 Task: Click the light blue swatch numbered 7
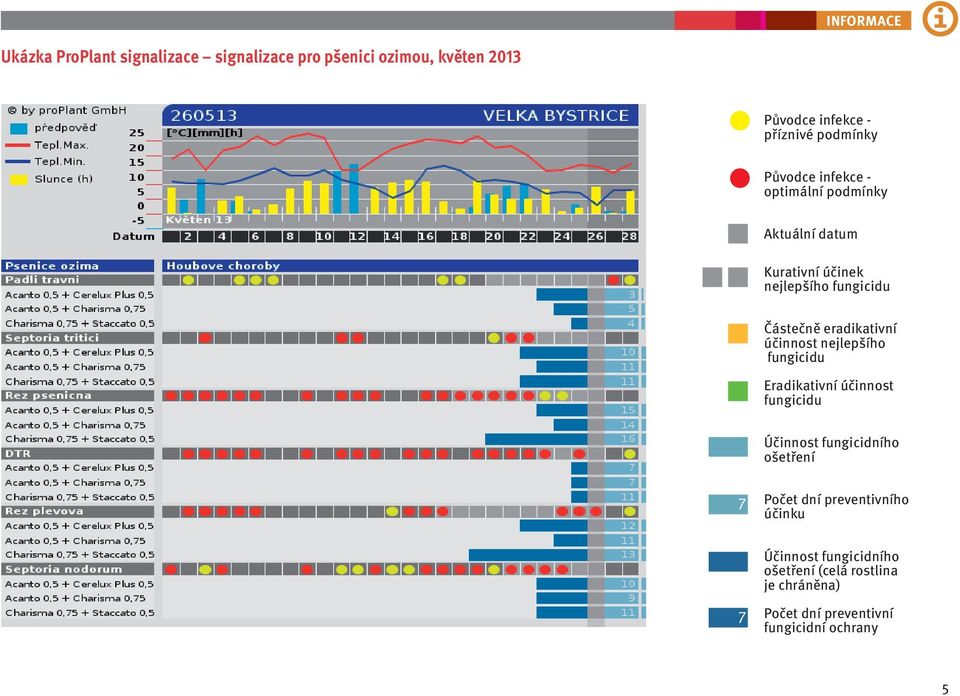tap(728, 504)
